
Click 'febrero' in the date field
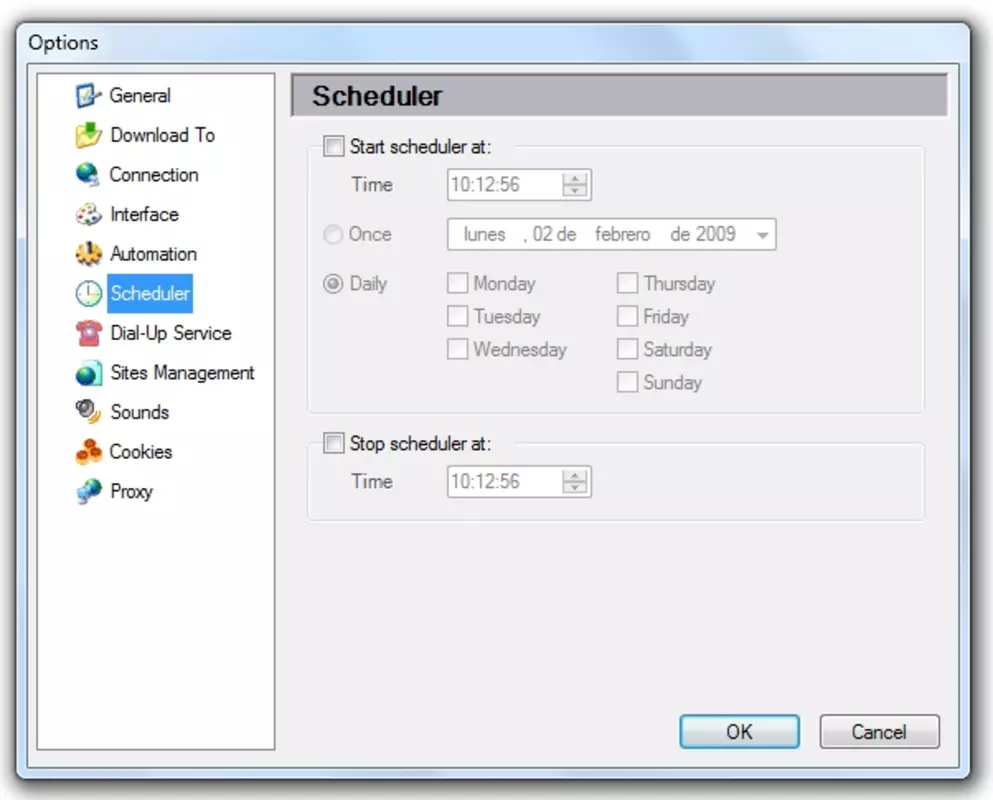tap(623, 234)
